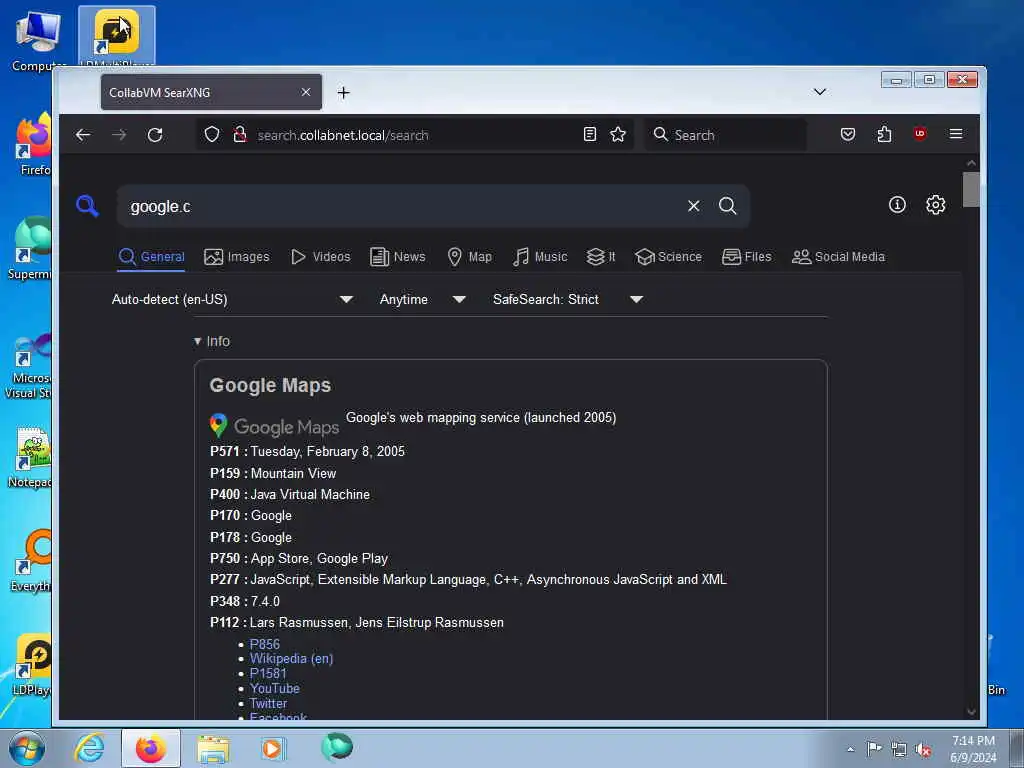Switch to the News category

point(398,257)
